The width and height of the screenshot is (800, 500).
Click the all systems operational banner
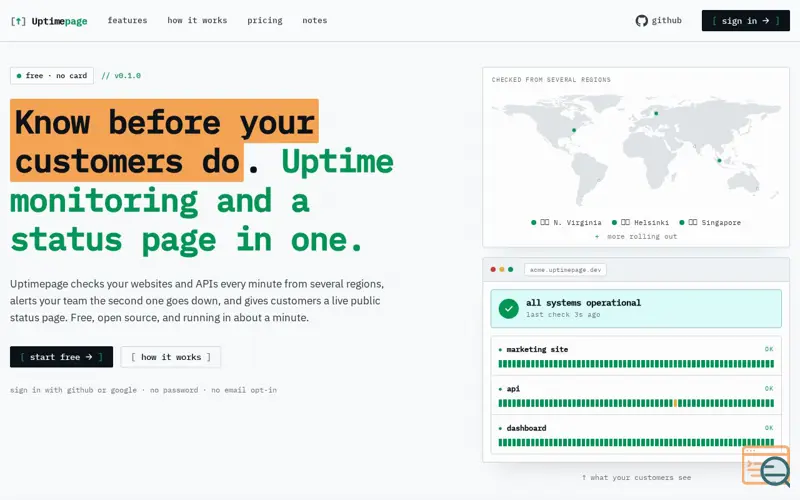[x=636, y=308]
